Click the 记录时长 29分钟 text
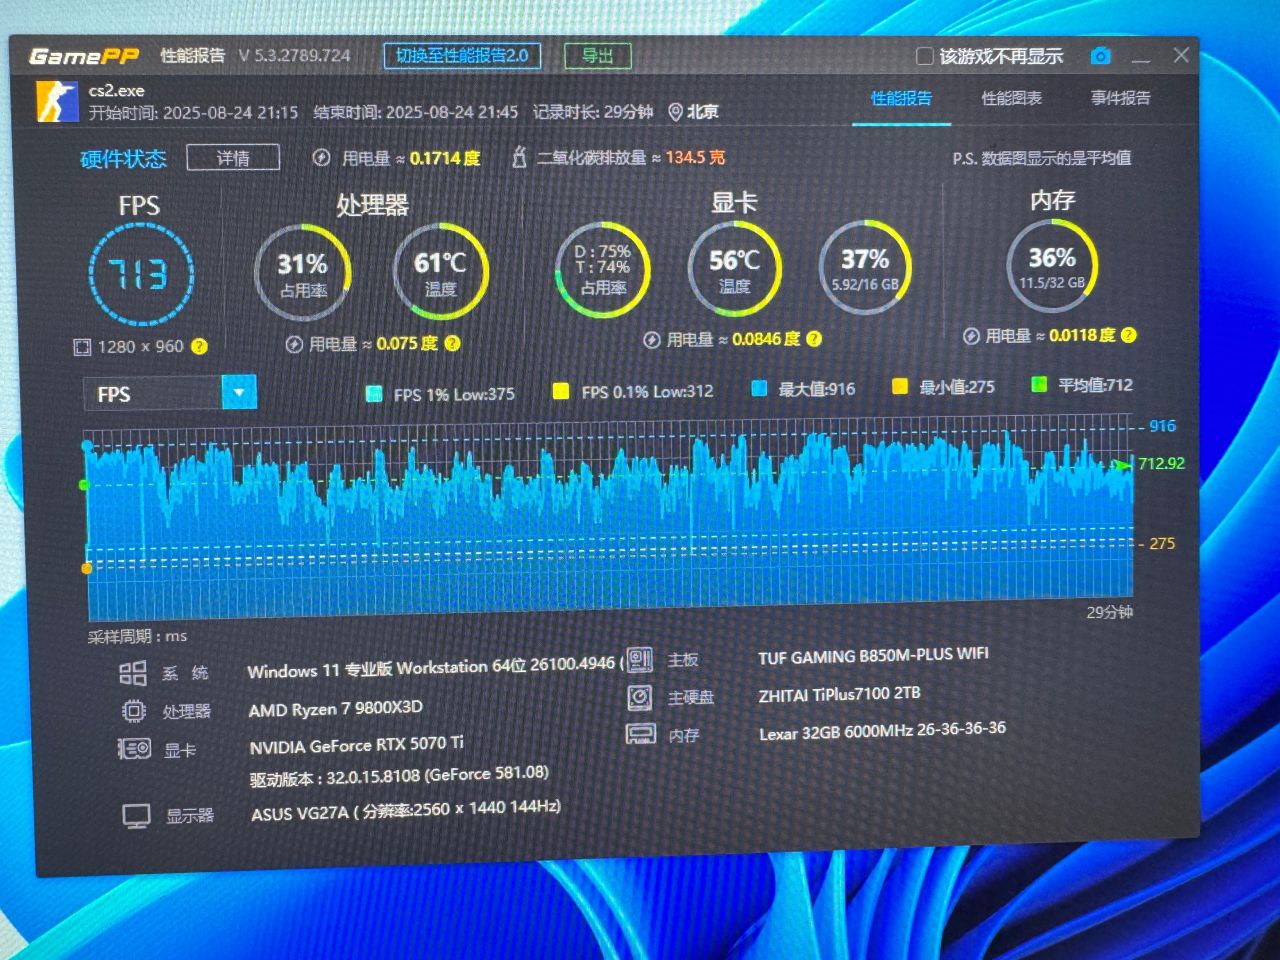 coord(593,112)
